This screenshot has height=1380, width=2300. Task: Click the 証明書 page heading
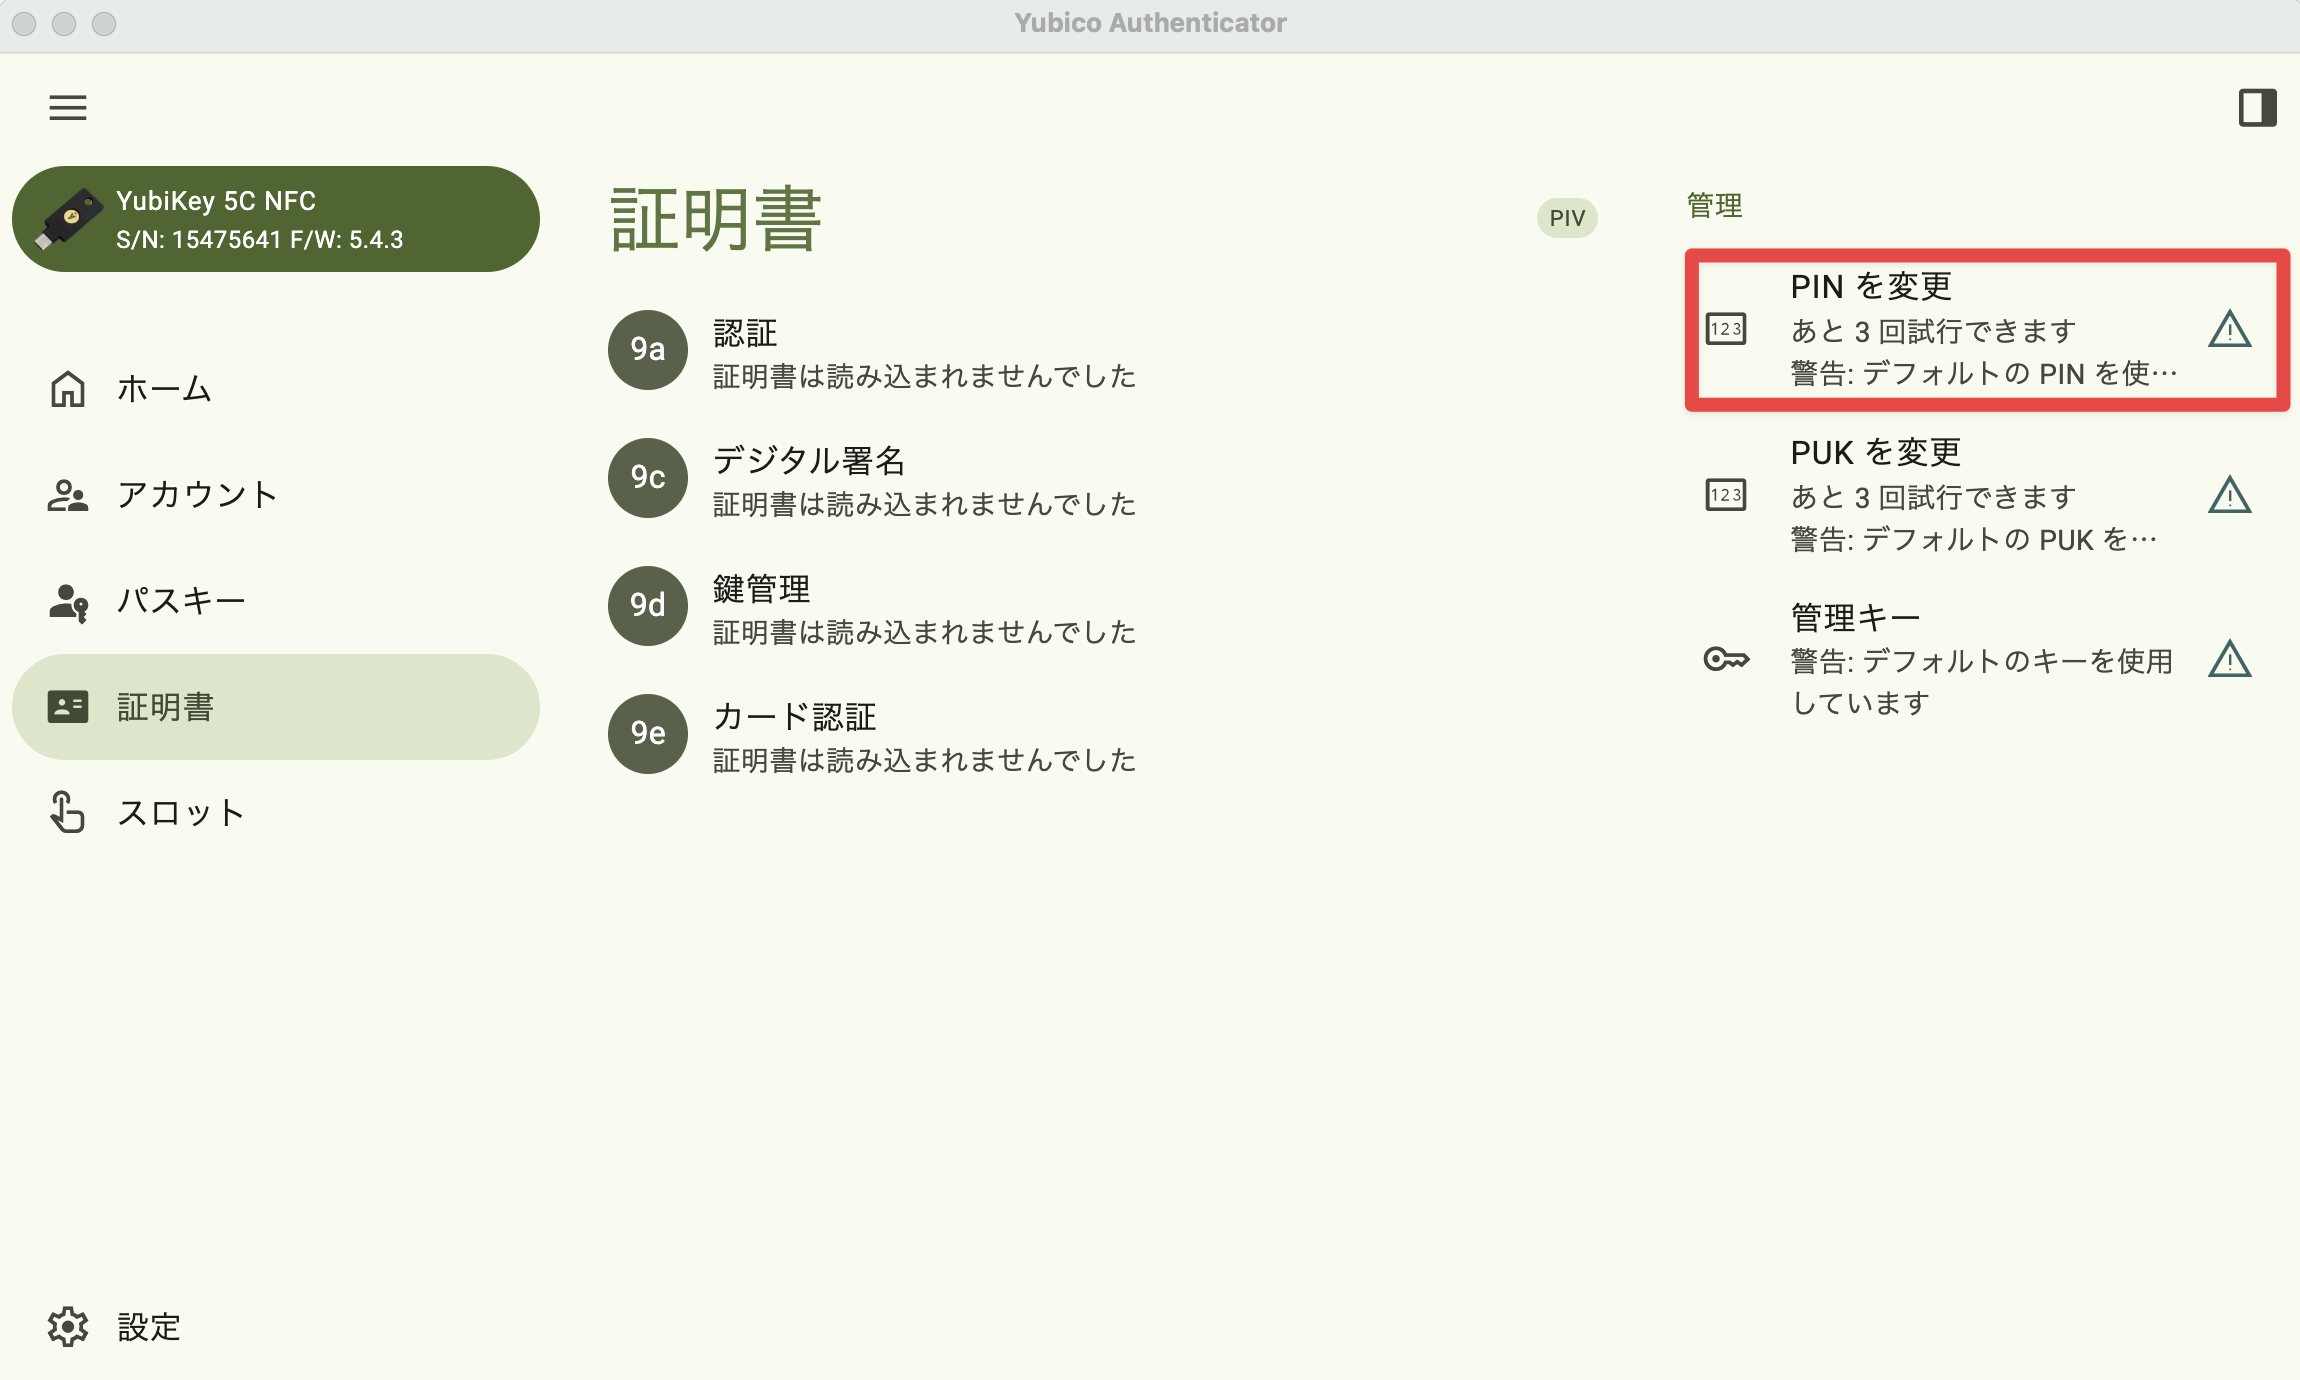(716, 218)
